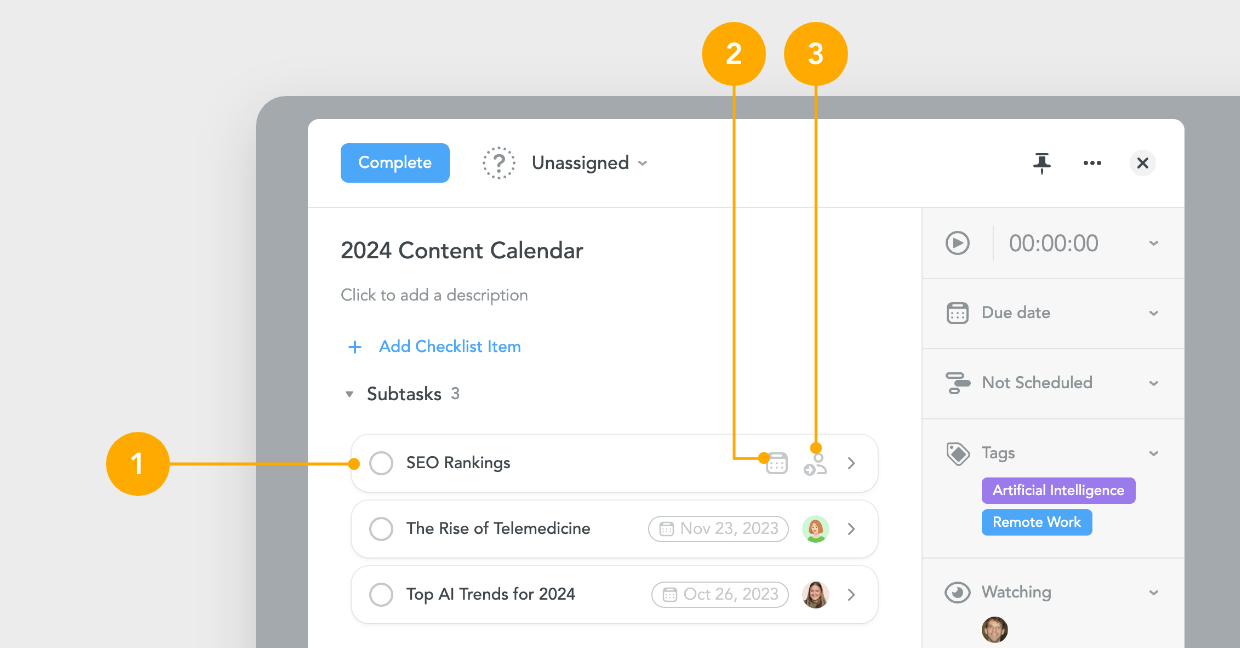
Task: Click the Not Scheduled recurrence icon
Action: (x=958, y=382)
